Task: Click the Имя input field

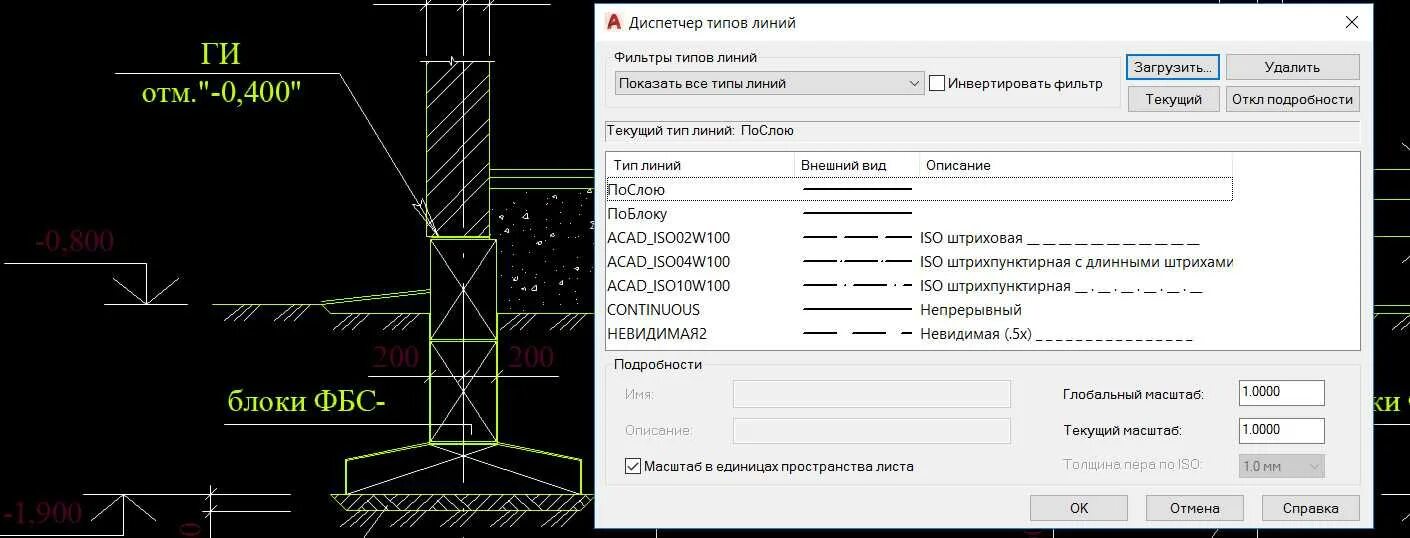Action: point(871,394)
